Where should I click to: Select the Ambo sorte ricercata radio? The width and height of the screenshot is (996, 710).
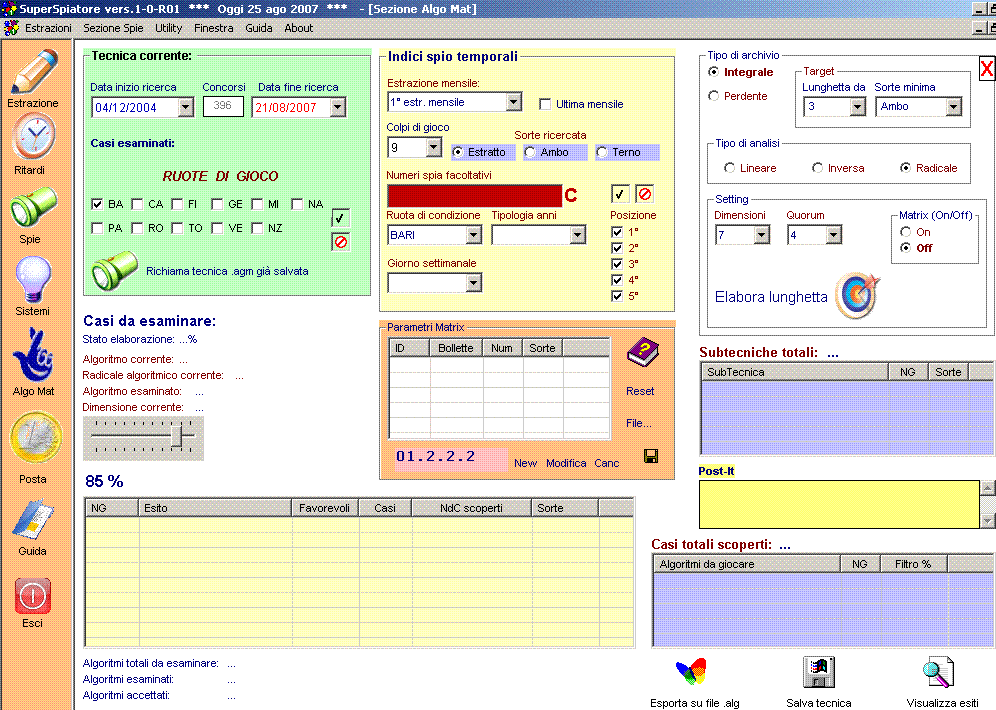click(x=530, y=152)
